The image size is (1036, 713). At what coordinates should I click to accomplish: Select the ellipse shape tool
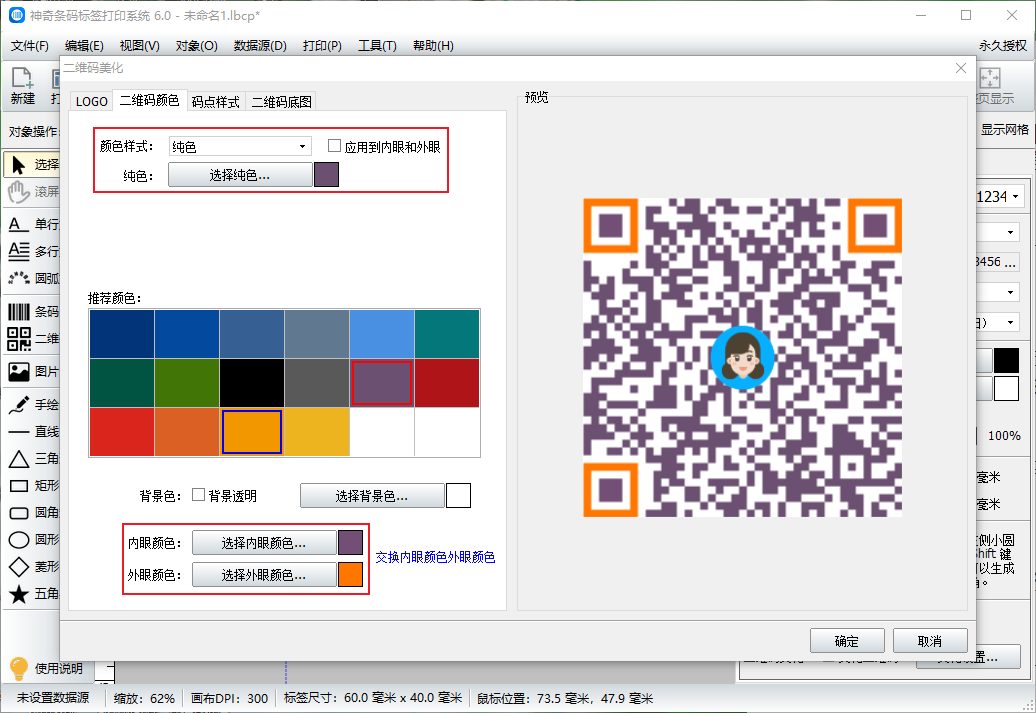pos(19,540)
